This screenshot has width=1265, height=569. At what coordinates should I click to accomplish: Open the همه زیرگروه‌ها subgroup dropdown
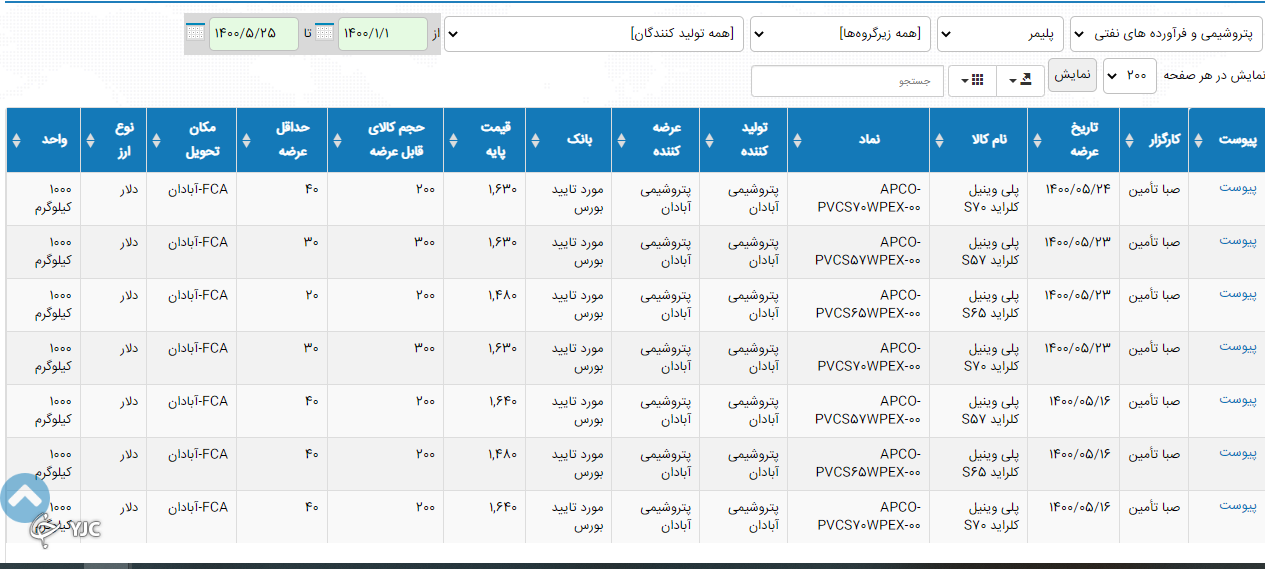click(x=840, y=34)
